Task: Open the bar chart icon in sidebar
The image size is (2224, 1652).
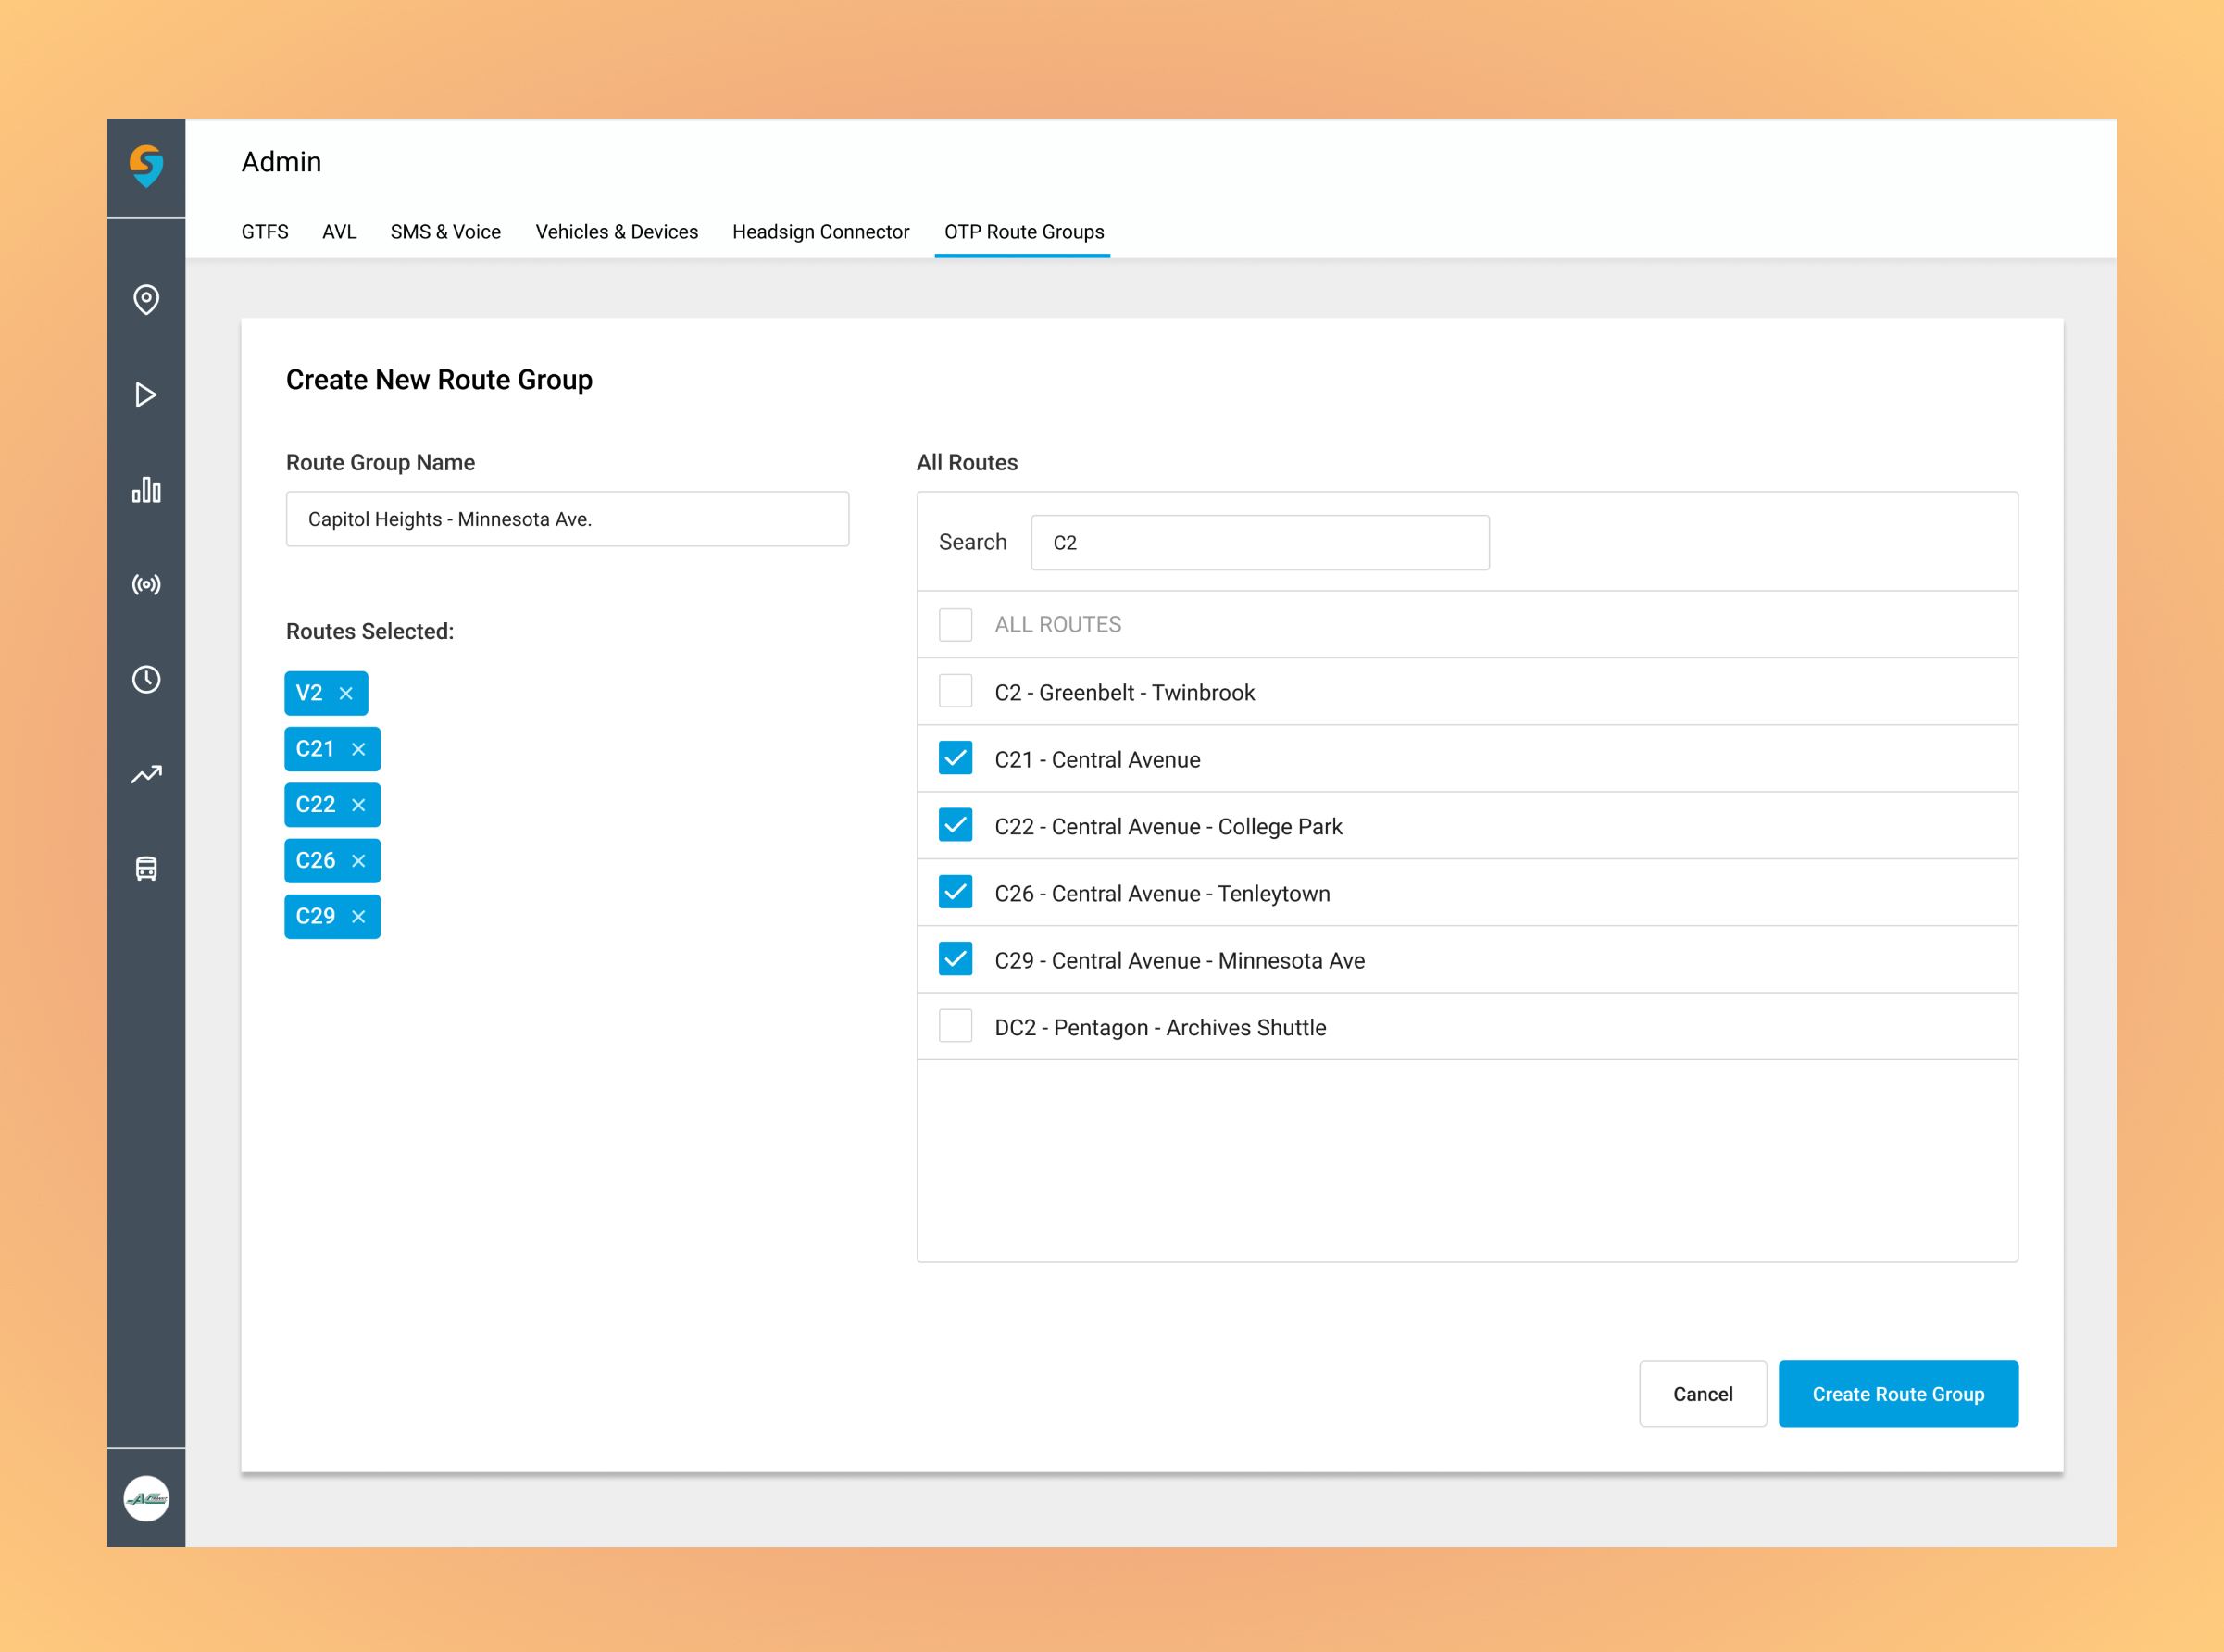Action: tap(146, 489)
